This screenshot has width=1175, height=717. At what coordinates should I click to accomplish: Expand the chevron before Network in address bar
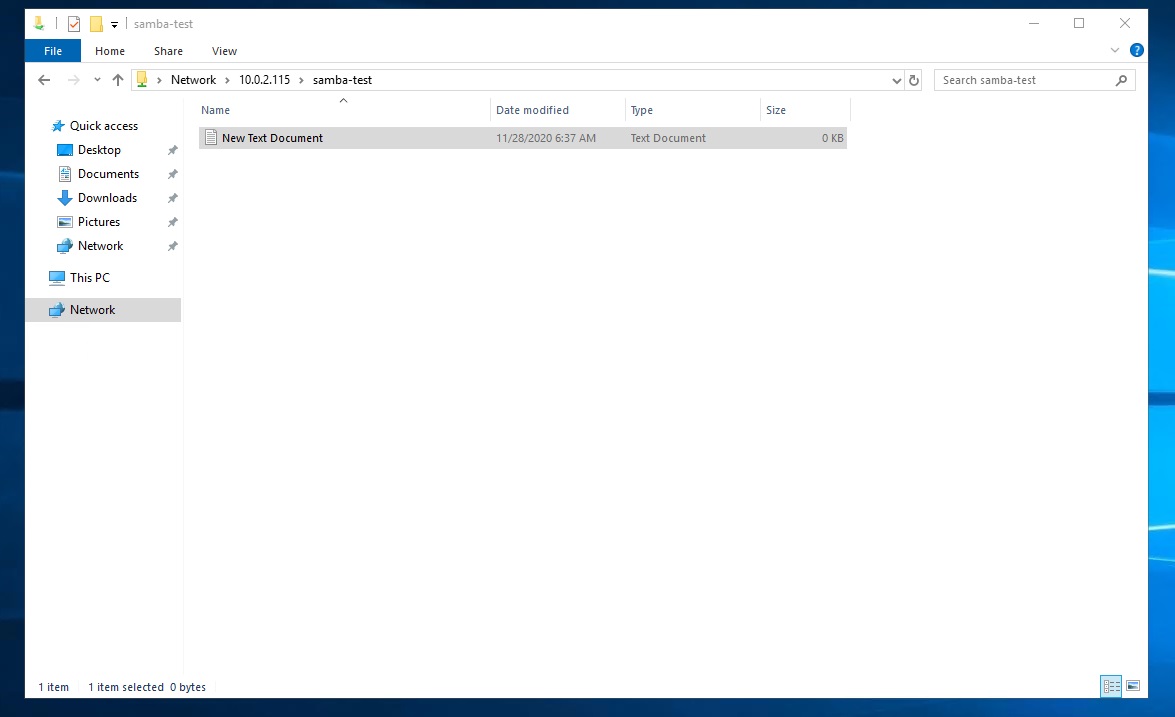[159, 80]
